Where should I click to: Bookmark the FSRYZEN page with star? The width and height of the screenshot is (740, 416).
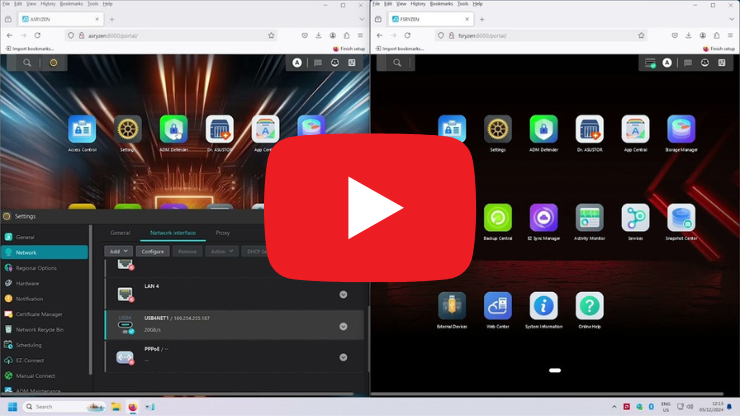[x=641, y=35]
